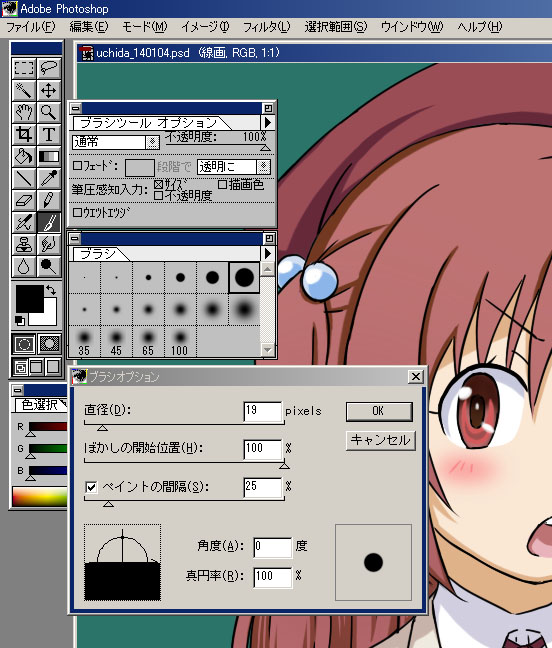Reset to default colors icon
This screenshot has height=648, width=552.
click(20, 320)
